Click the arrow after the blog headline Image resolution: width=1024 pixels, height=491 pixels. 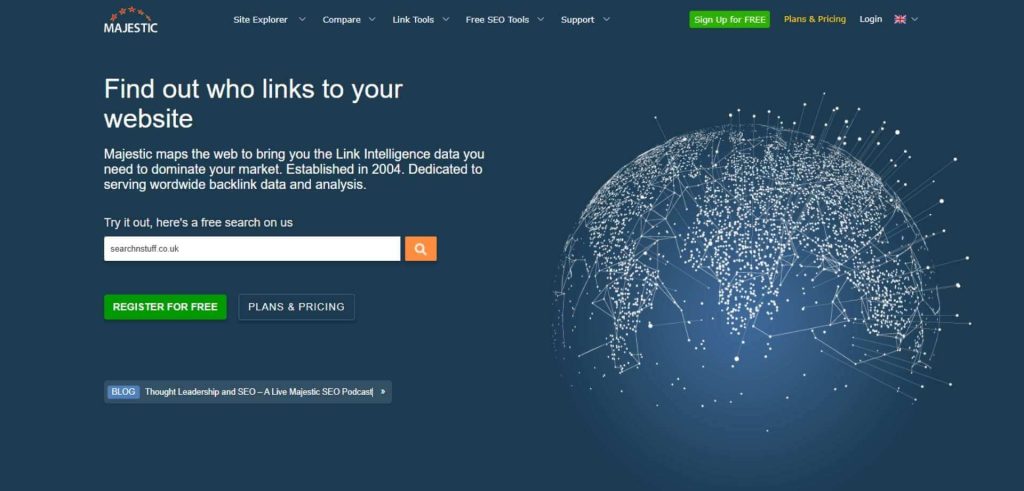pyautogui.click(x=382, y=392)
